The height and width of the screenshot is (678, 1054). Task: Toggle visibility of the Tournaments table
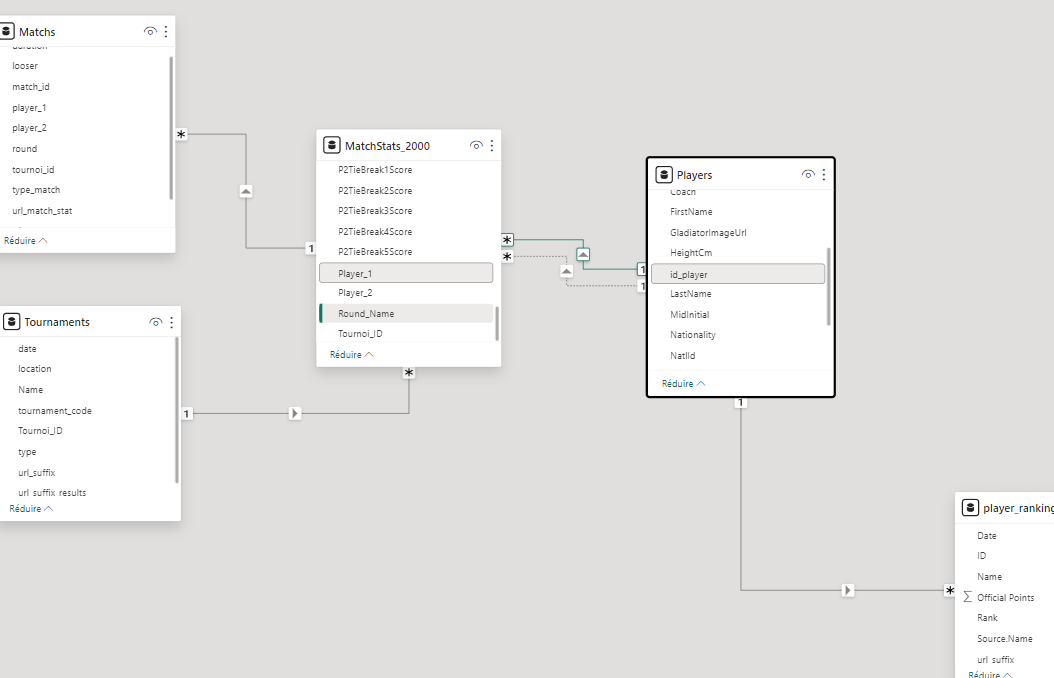point(155,322)
